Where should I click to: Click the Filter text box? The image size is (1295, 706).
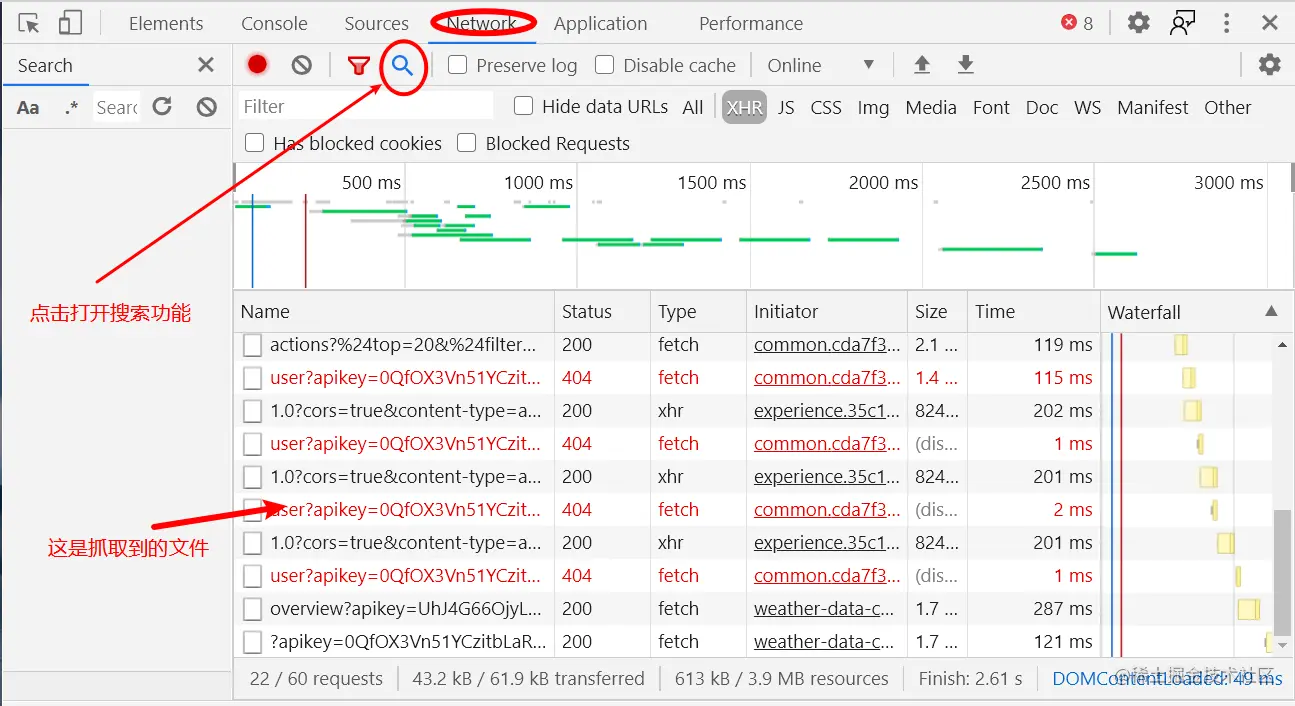coord(366,106)
